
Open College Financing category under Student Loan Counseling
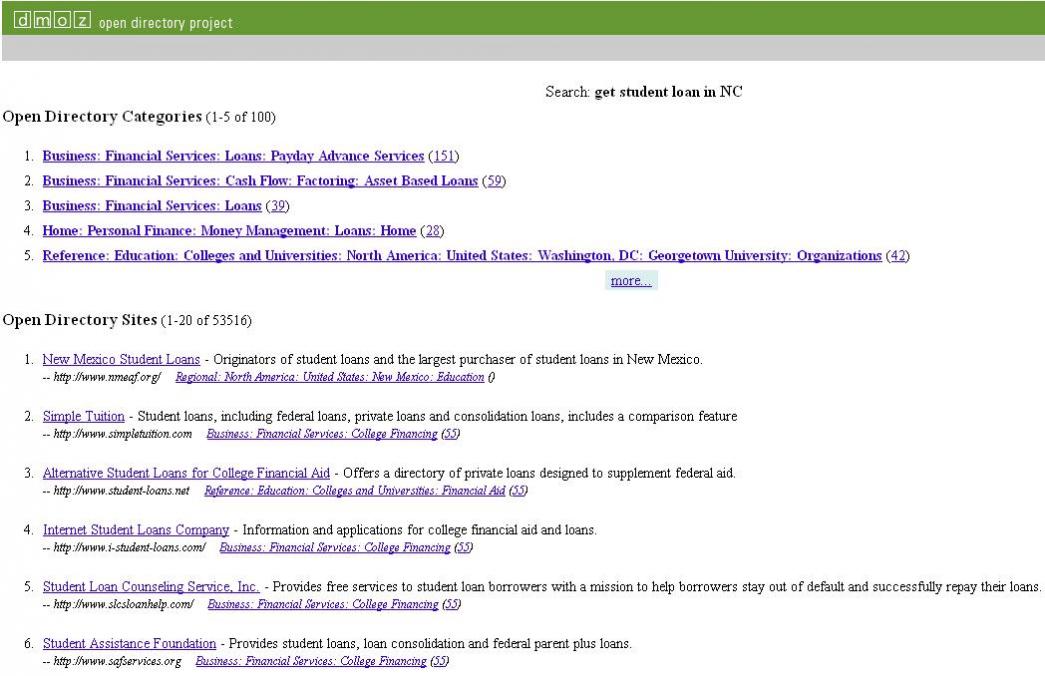click(323, 604)
